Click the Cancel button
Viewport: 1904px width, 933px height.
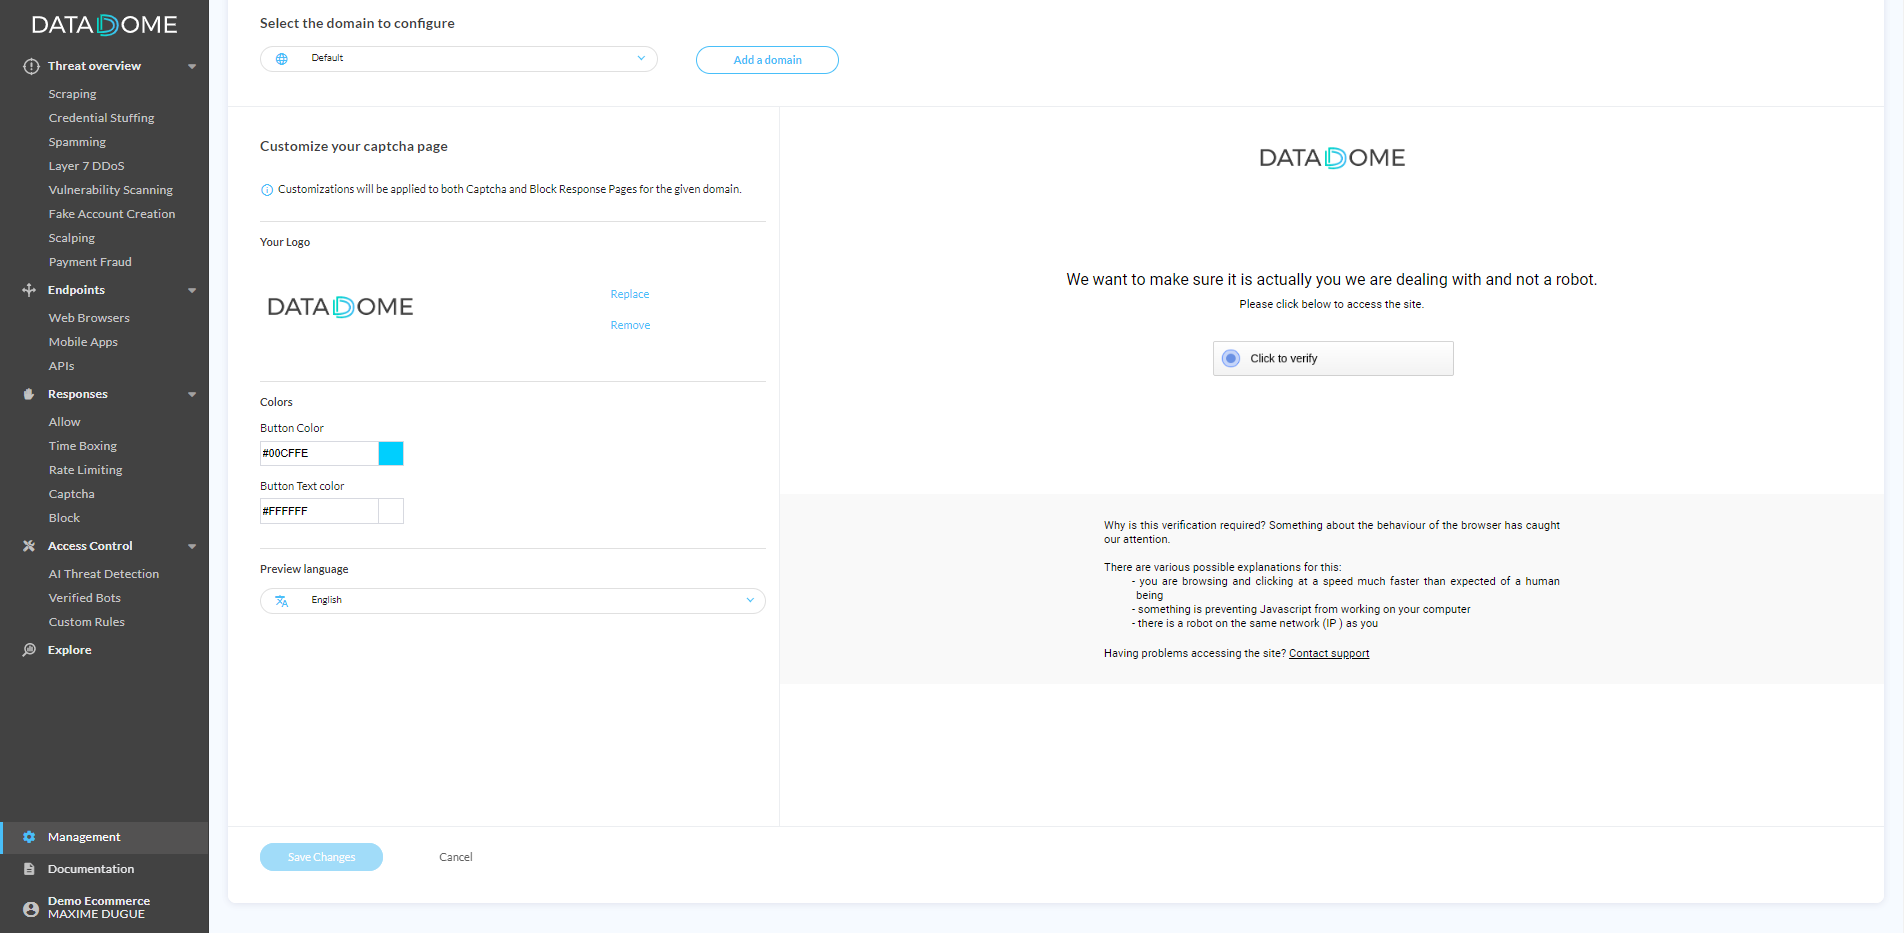(456, 857)
